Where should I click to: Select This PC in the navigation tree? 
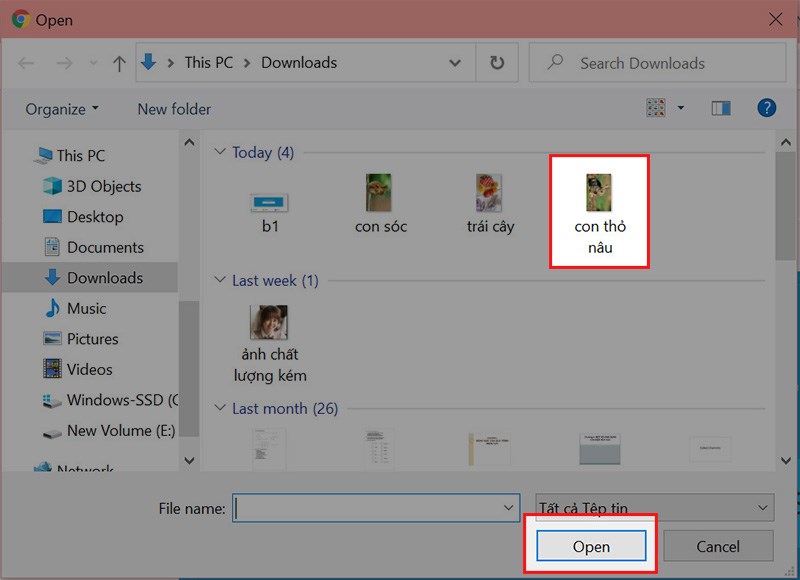[69, 155]
